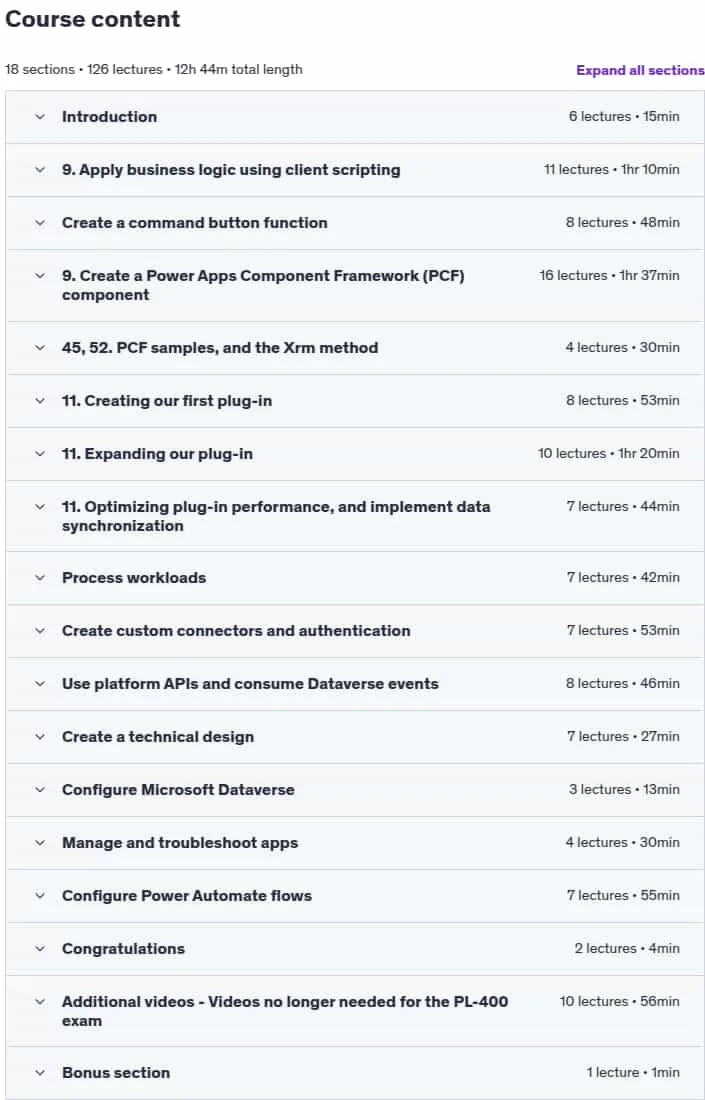Select Use platform APIs and consume Dataverse events
Screen dimensions: 705x1100
click(x=355, y=684)
